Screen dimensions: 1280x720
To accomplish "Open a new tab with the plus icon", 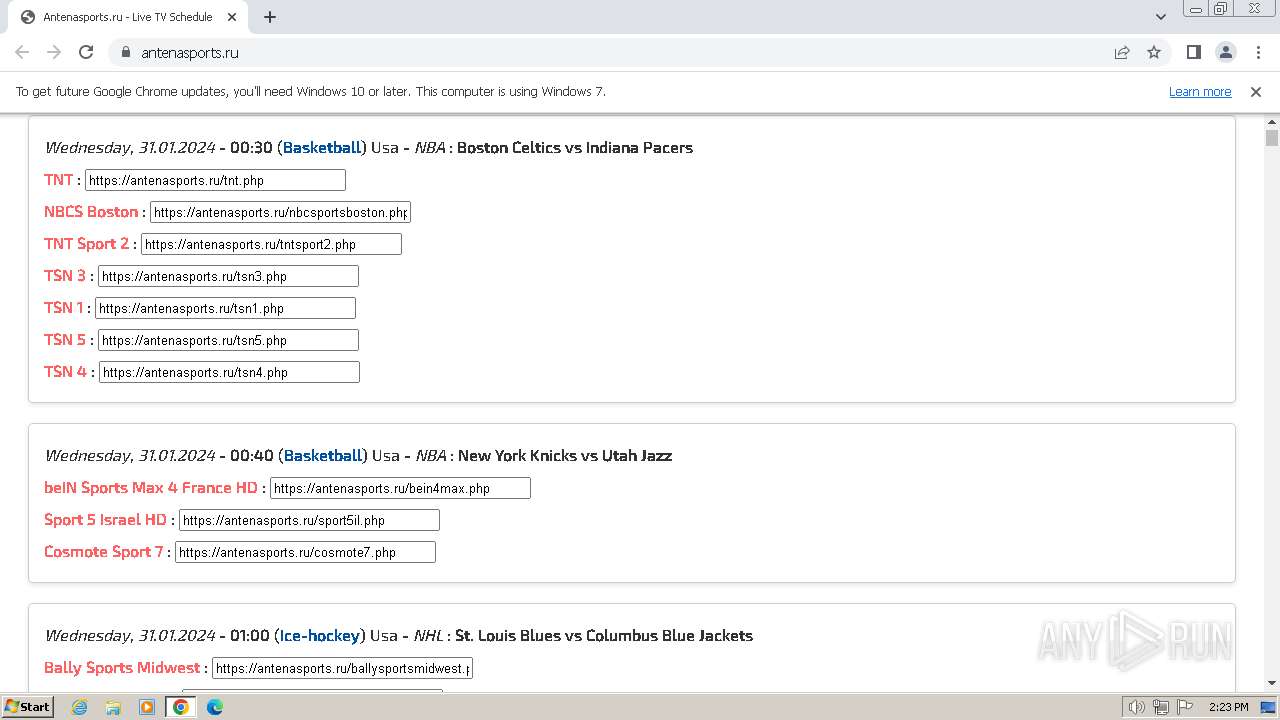I will (270, 17).
